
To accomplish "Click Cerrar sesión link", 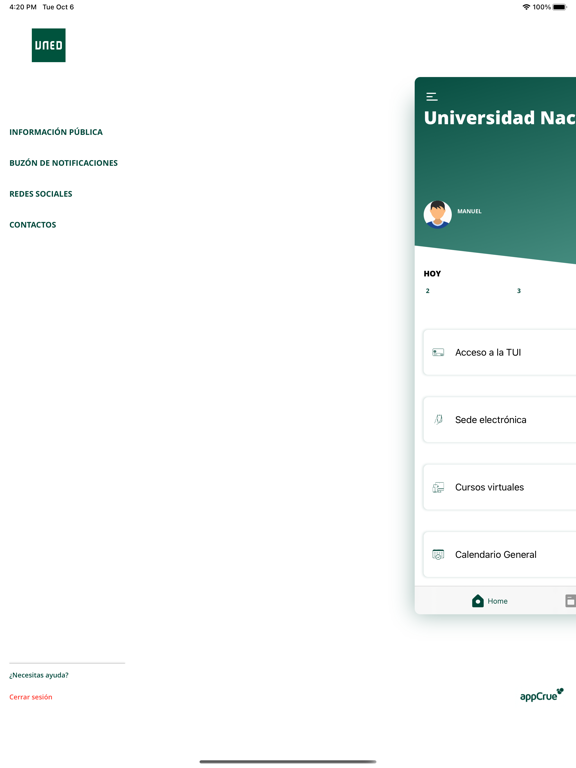I will [31, 697].
